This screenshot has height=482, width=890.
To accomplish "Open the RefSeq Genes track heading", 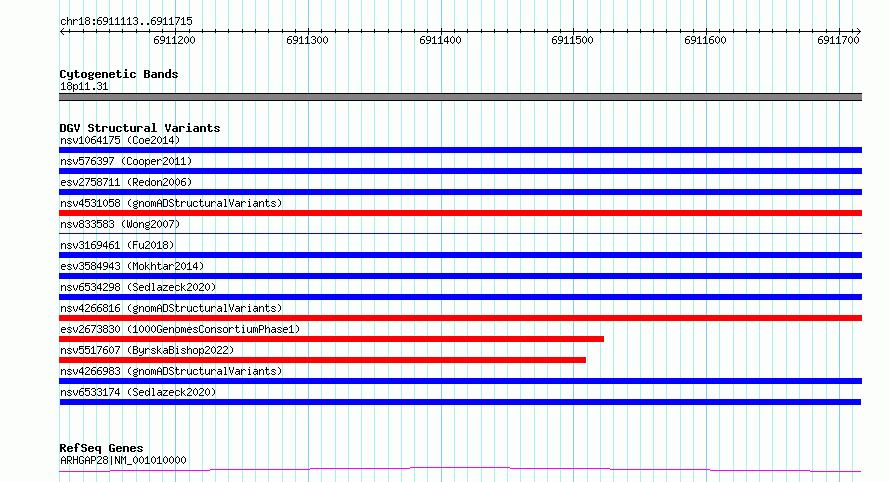I will [101, 448].
